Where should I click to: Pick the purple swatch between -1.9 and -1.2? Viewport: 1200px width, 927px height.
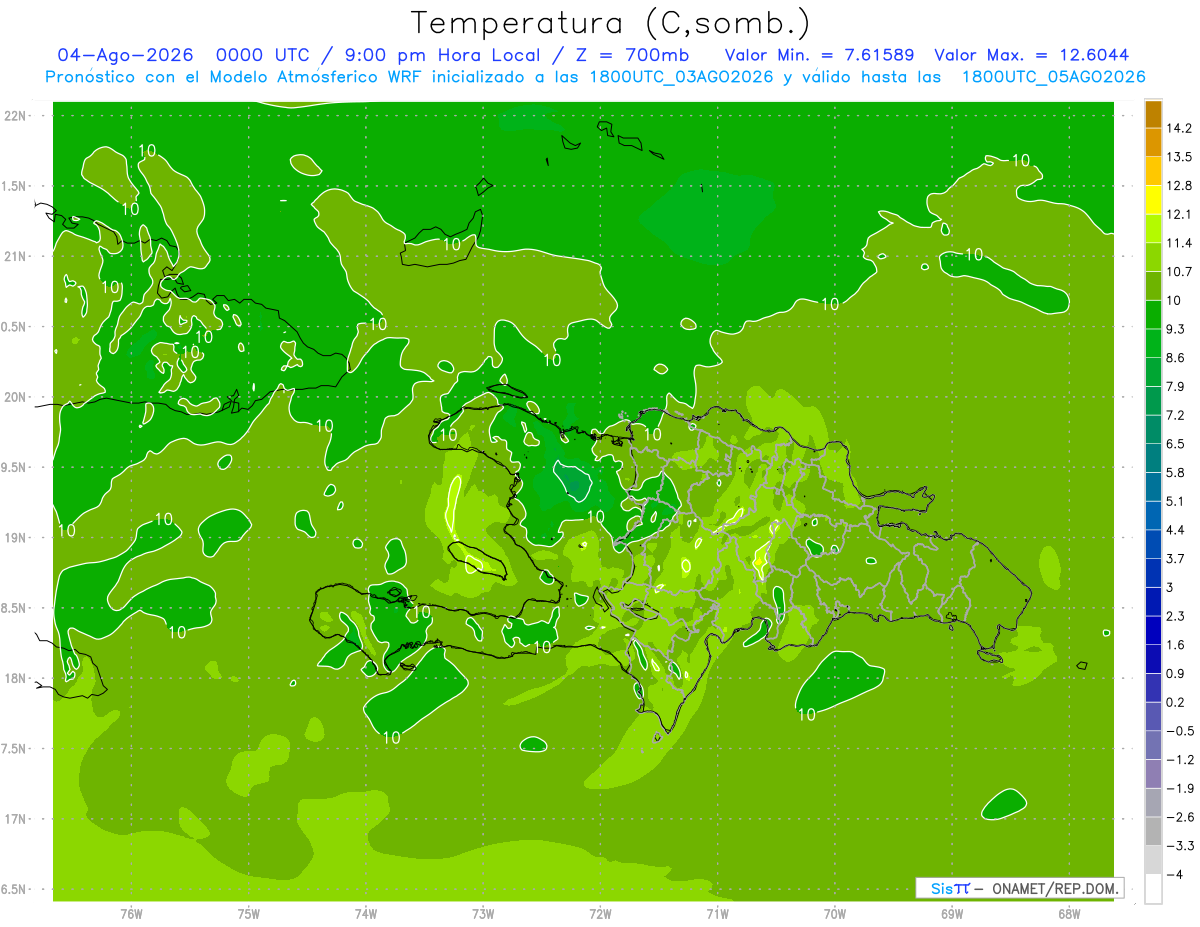[x=1153, y=774]
